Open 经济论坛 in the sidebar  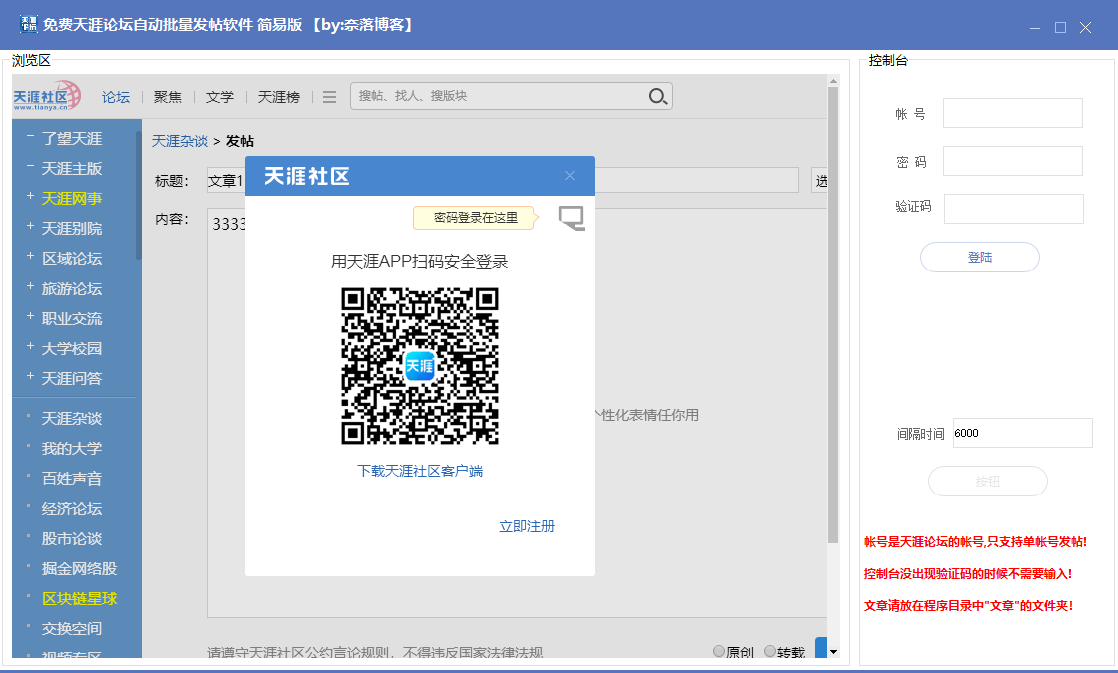click(72, 508)
